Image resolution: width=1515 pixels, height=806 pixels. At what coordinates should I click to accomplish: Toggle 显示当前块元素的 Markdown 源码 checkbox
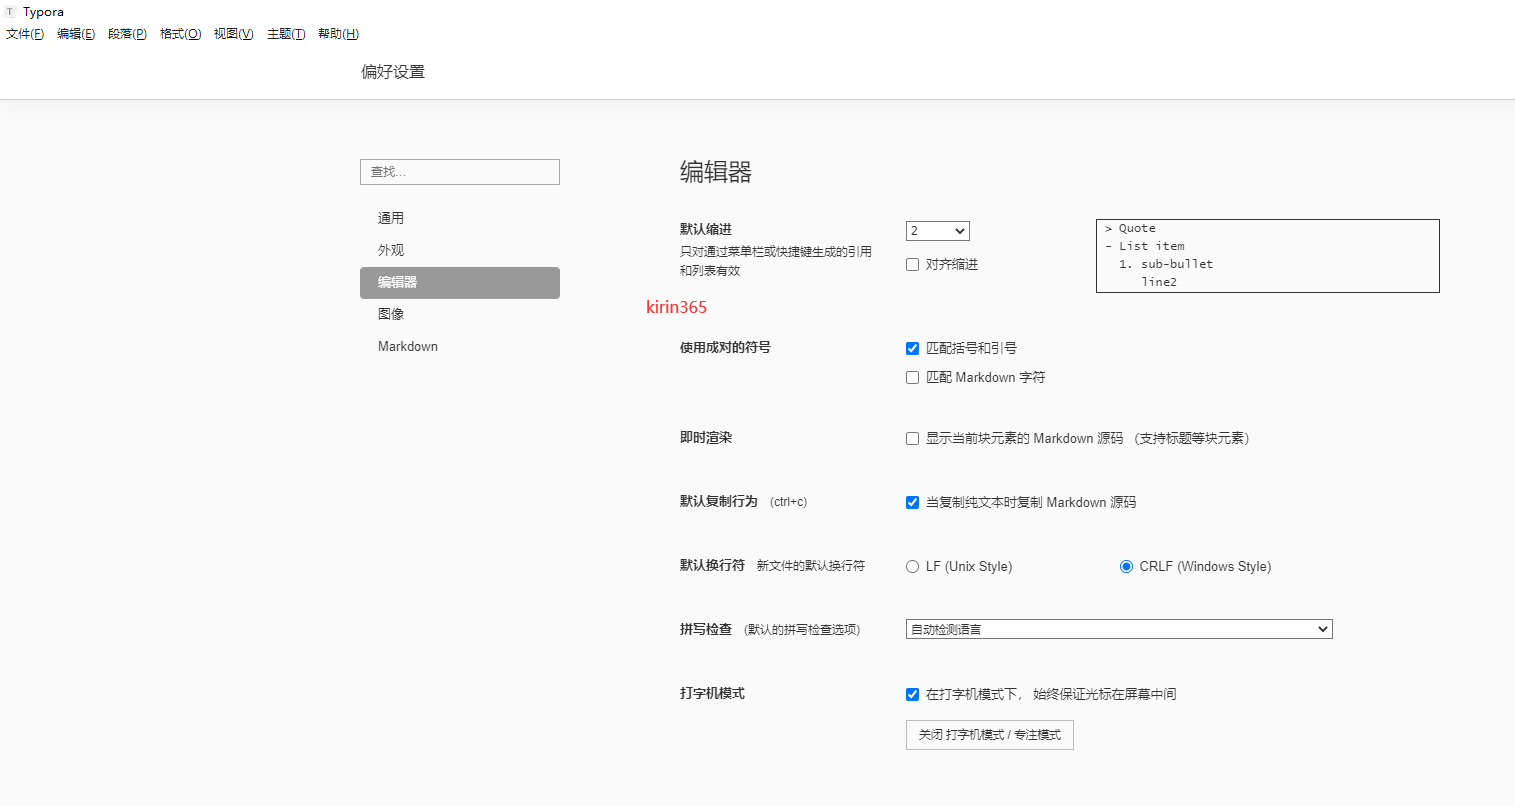point(912,439)
